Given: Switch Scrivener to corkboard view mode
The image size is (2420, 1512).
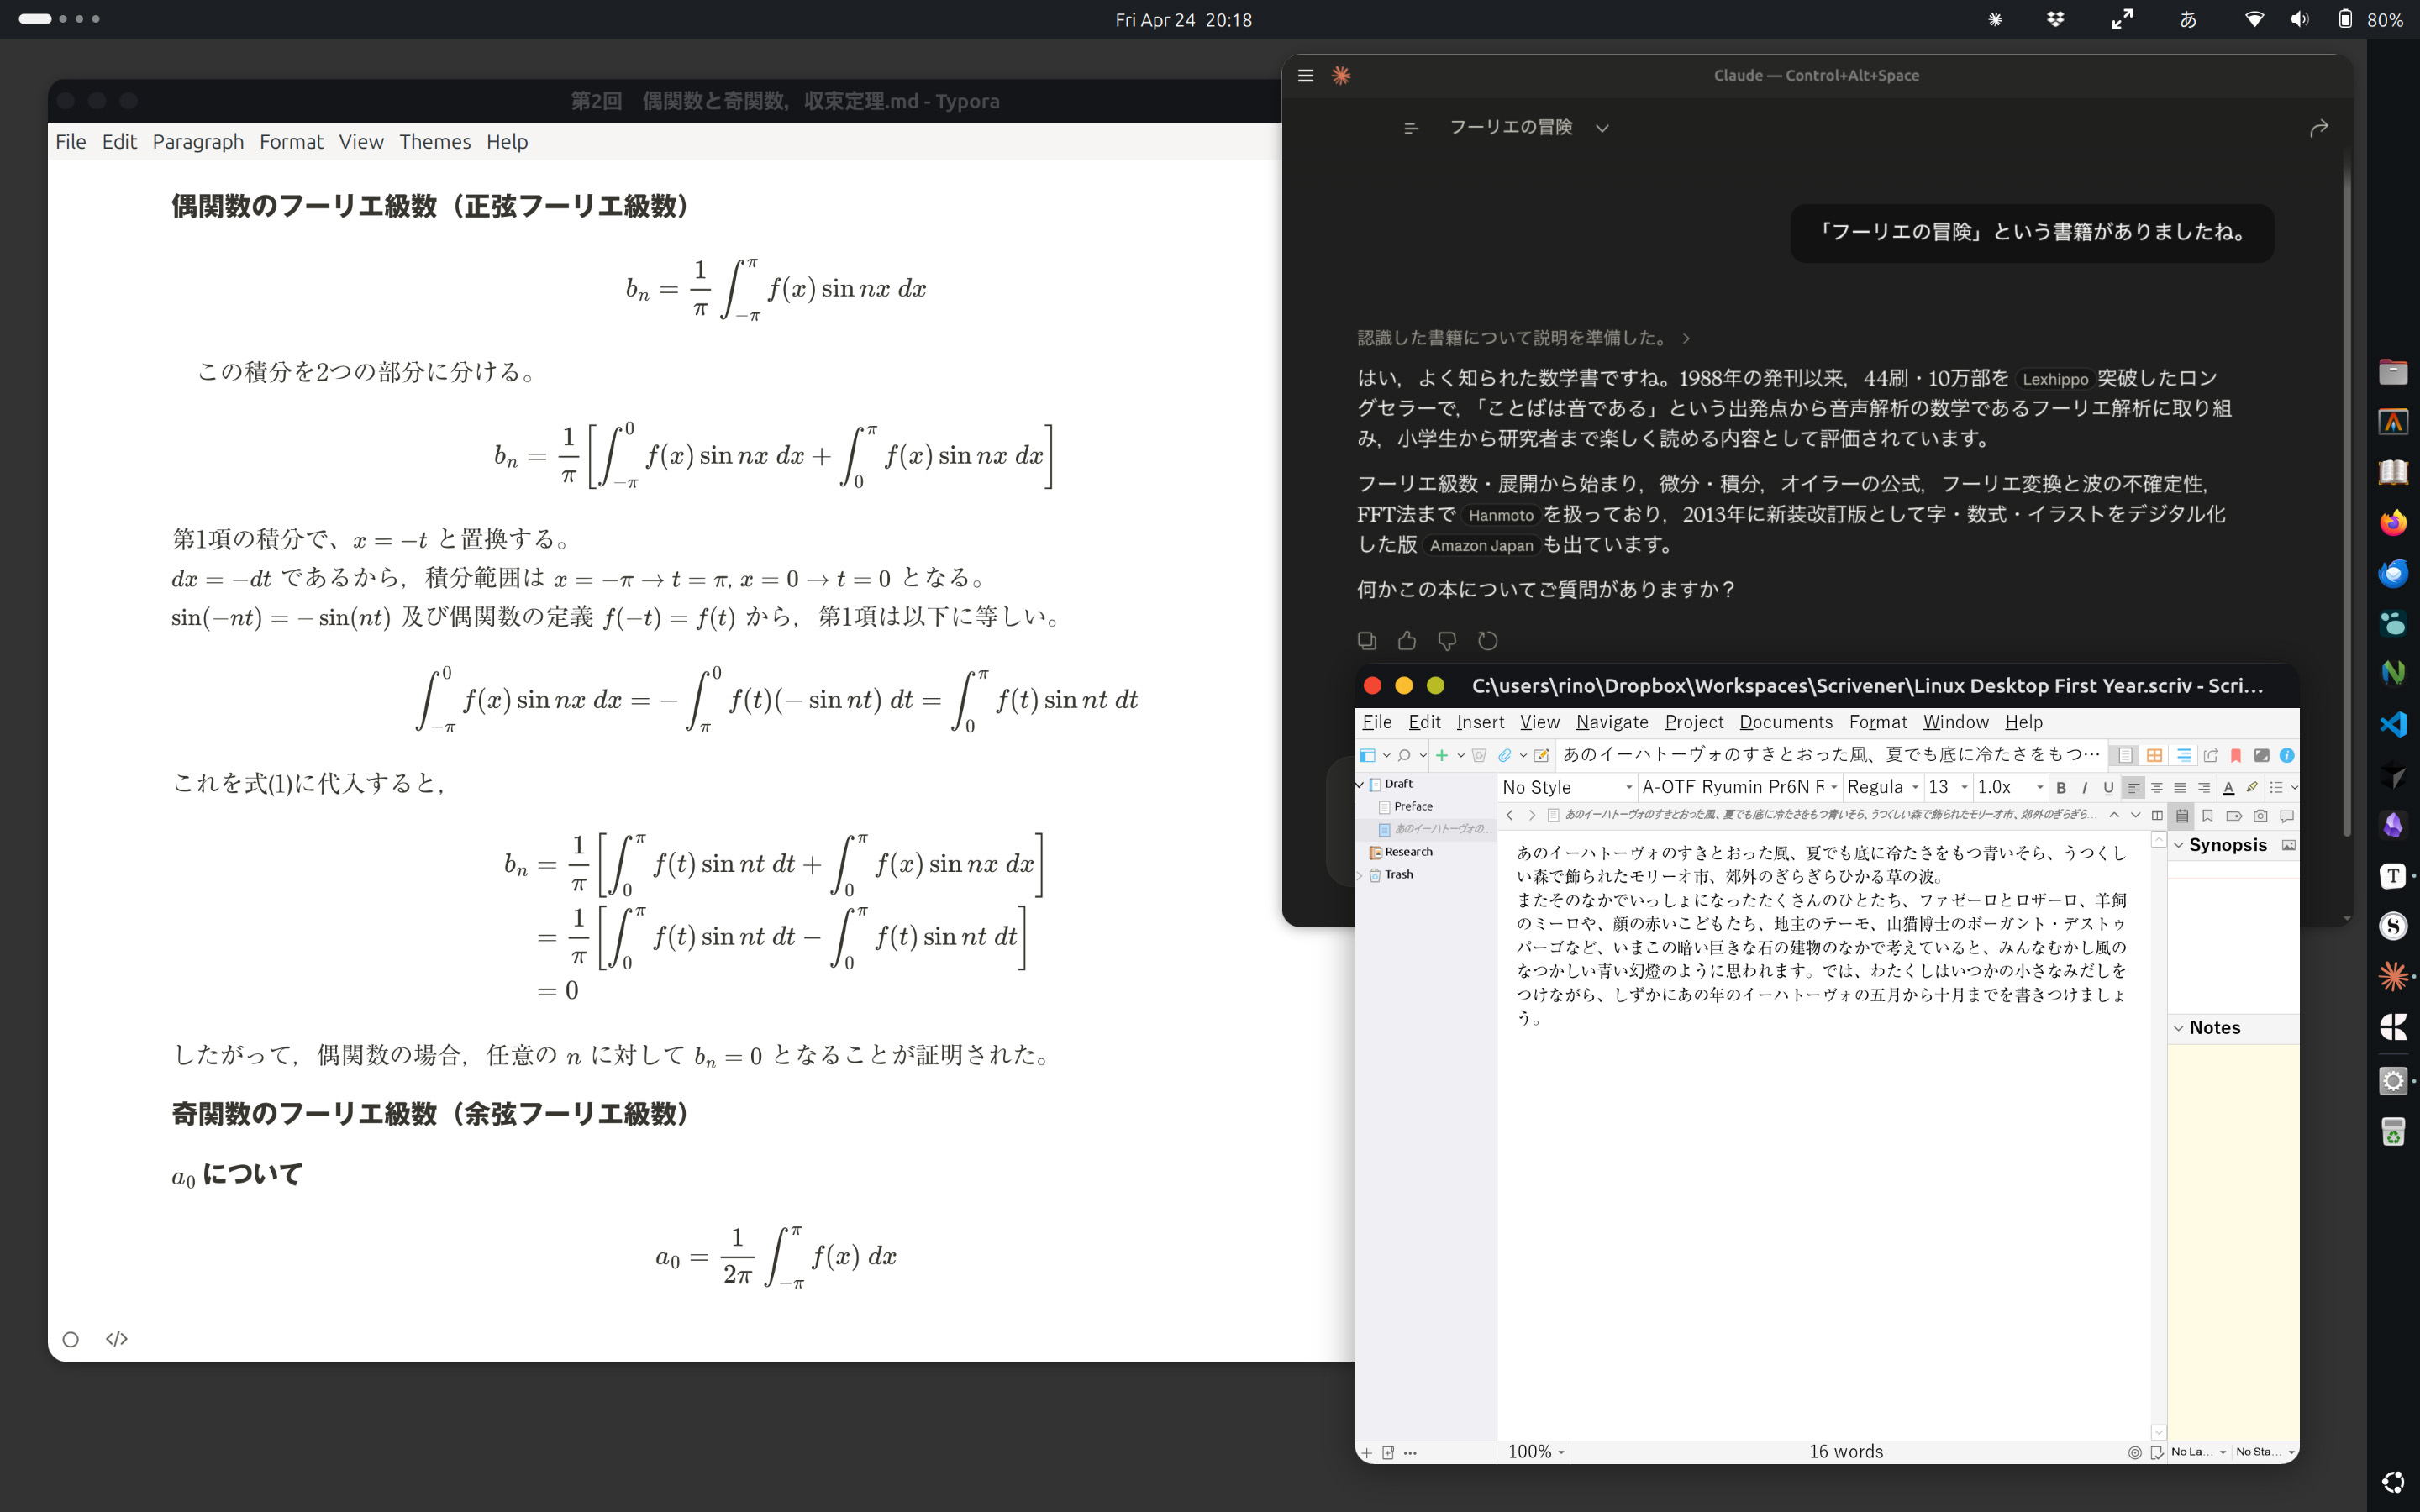Looking at the screenshot, I should (x=2154, y=755).
